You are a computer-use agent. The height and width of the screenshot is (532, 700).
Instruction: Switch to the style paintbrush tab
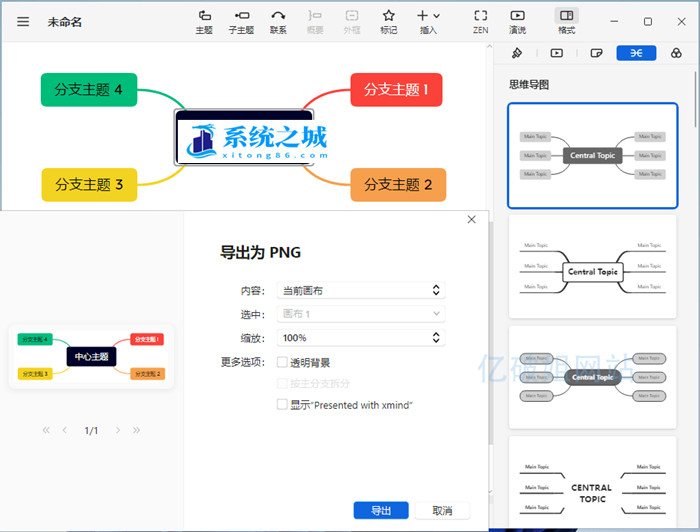point(517,53)
